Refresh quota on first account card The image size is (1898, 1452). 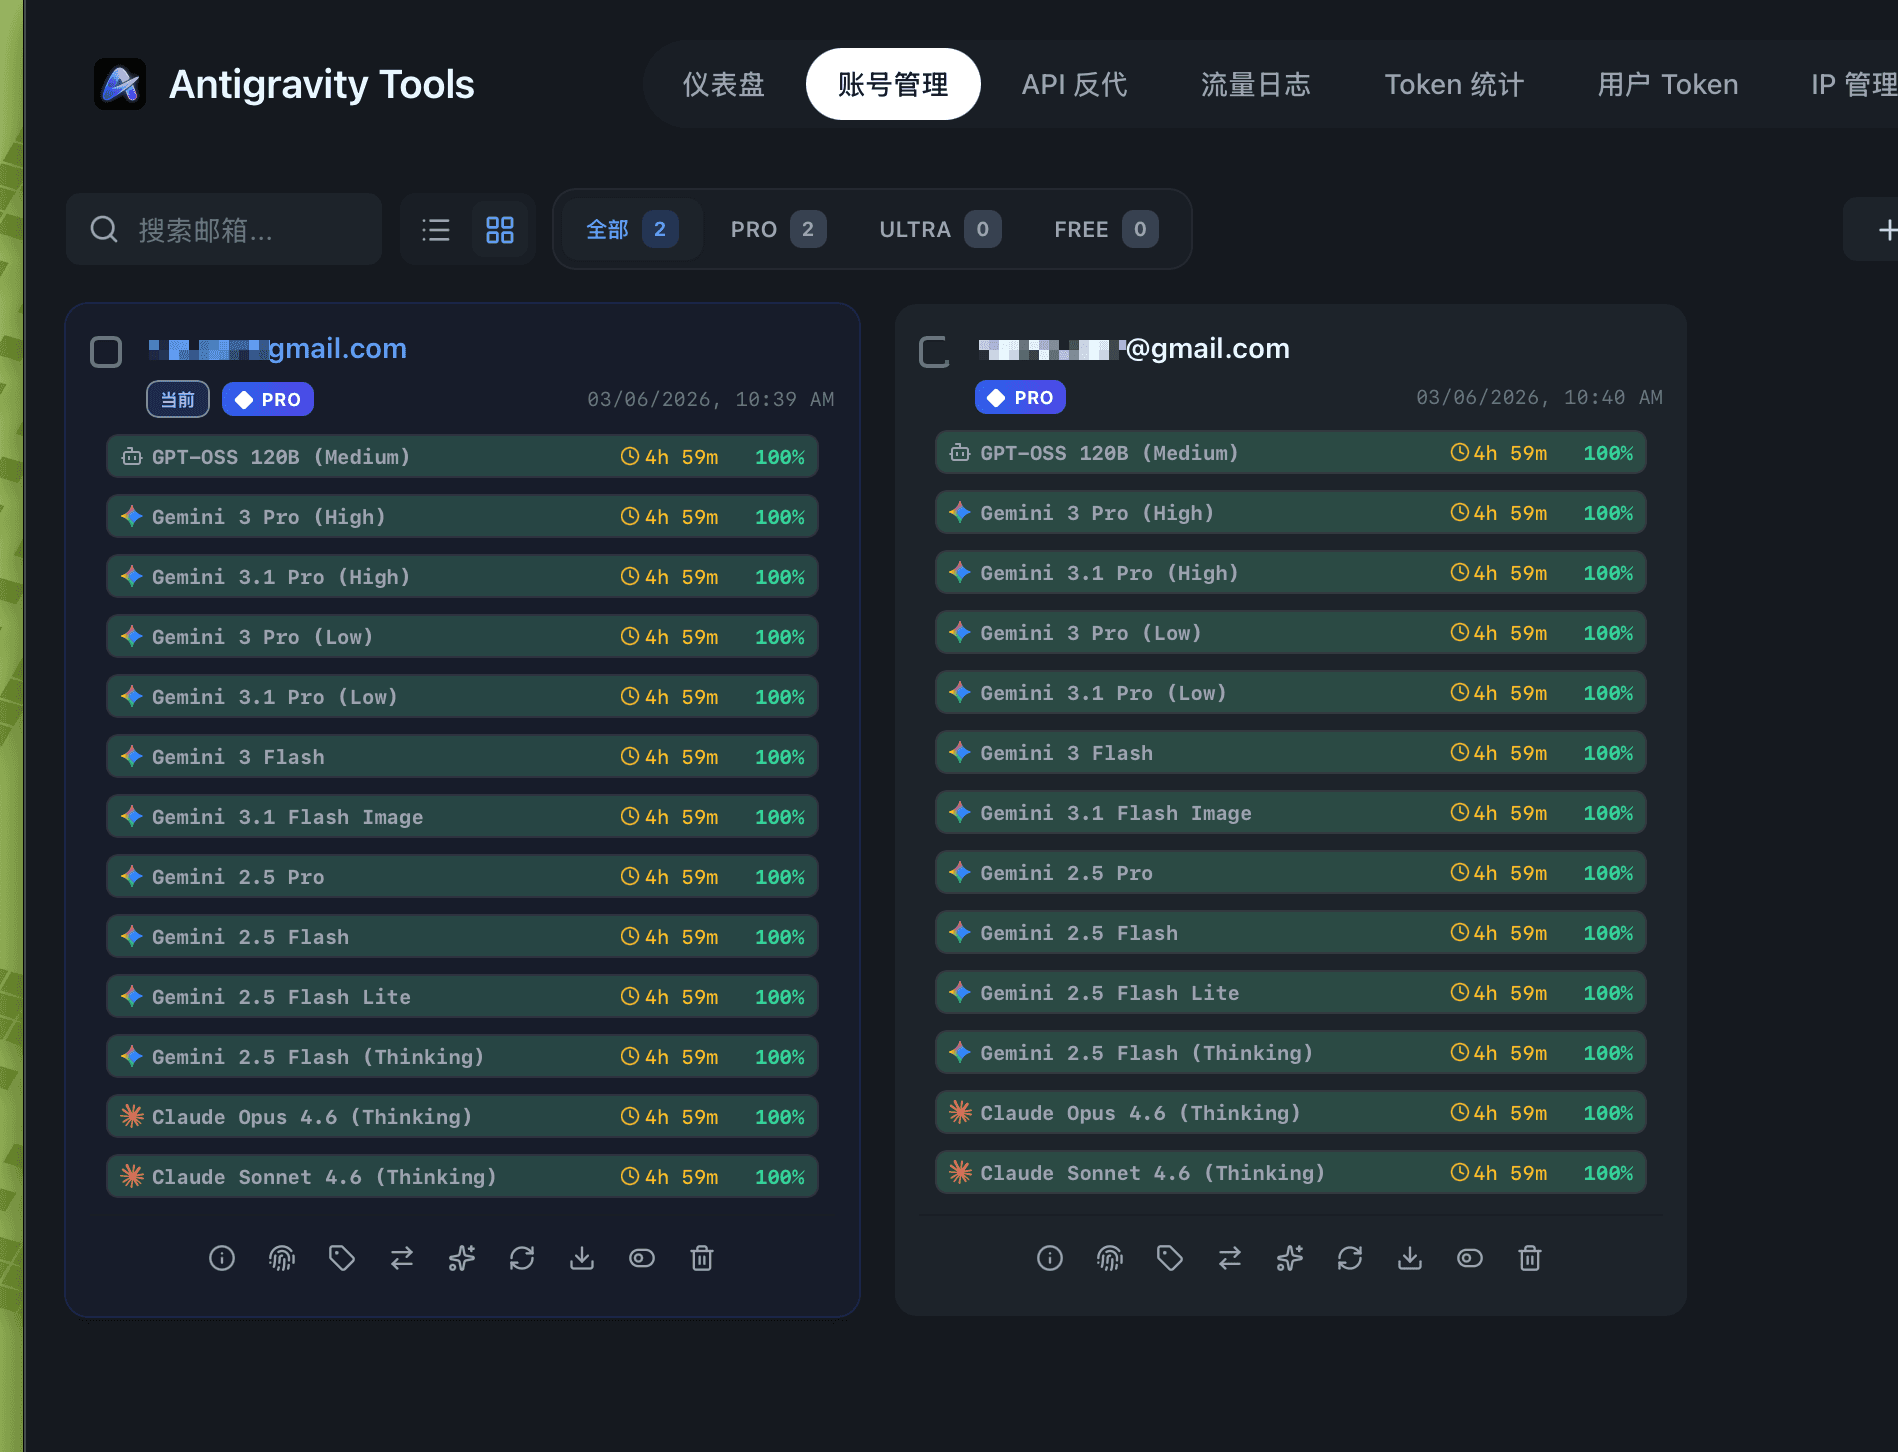pos(522,1258)
